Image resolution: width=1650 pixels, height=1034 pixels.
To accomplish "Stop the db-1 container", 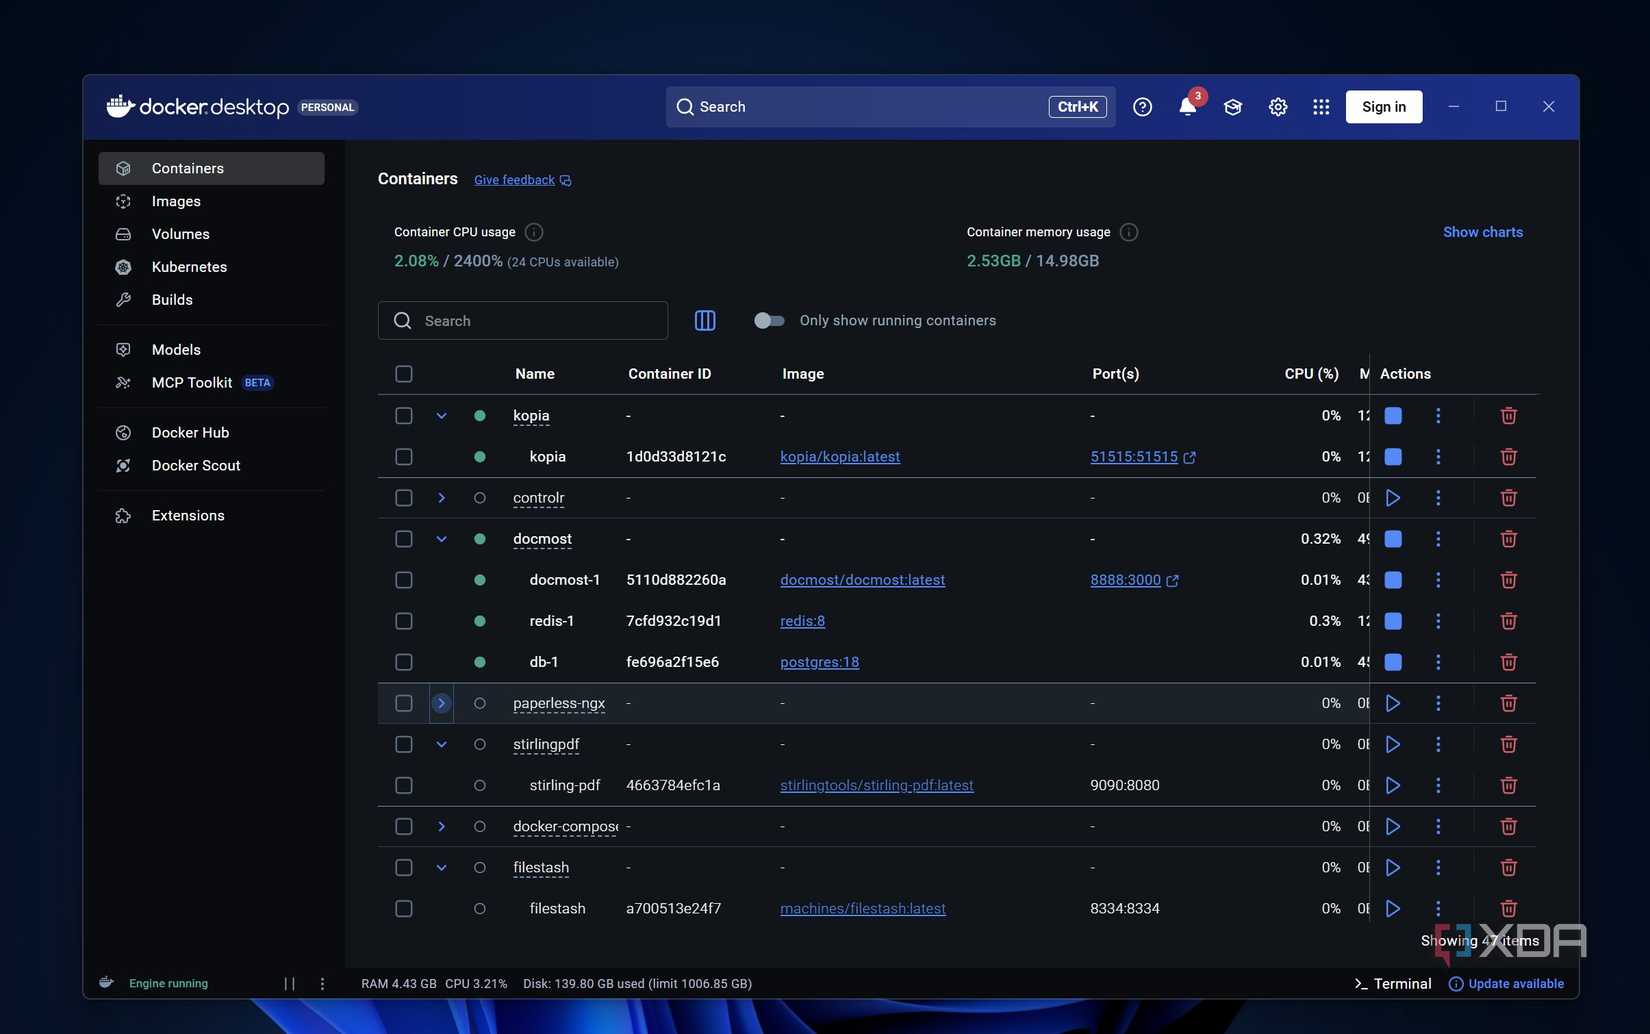I will (1393, 662).
